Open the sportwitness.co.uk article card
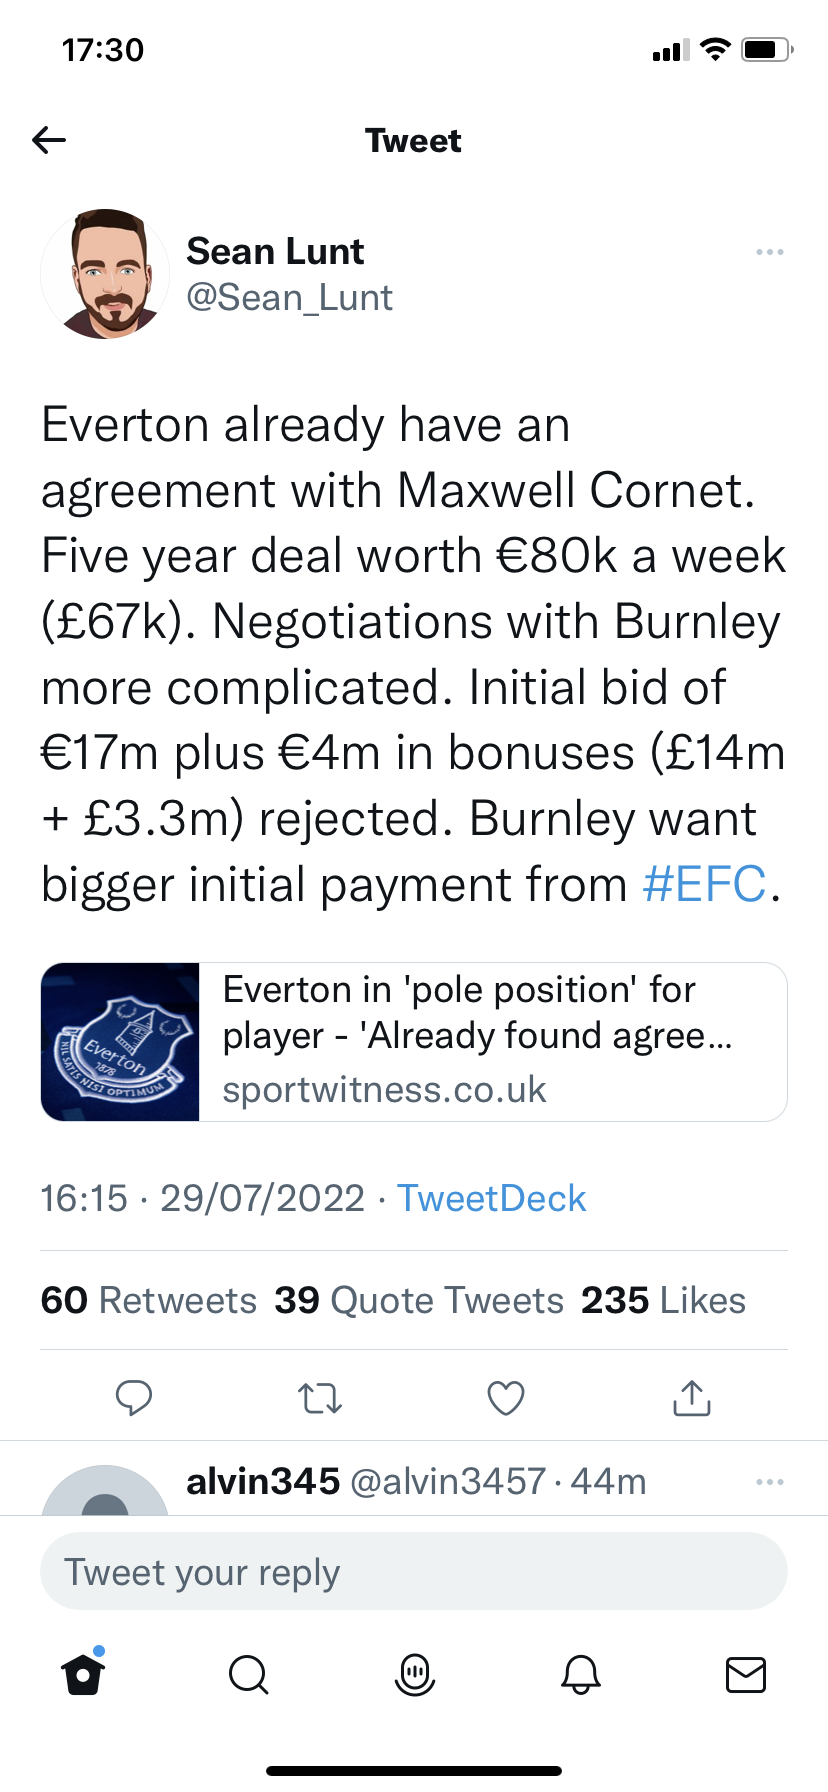Screen dimensions: 828x1792 (x=492, y=1041)
